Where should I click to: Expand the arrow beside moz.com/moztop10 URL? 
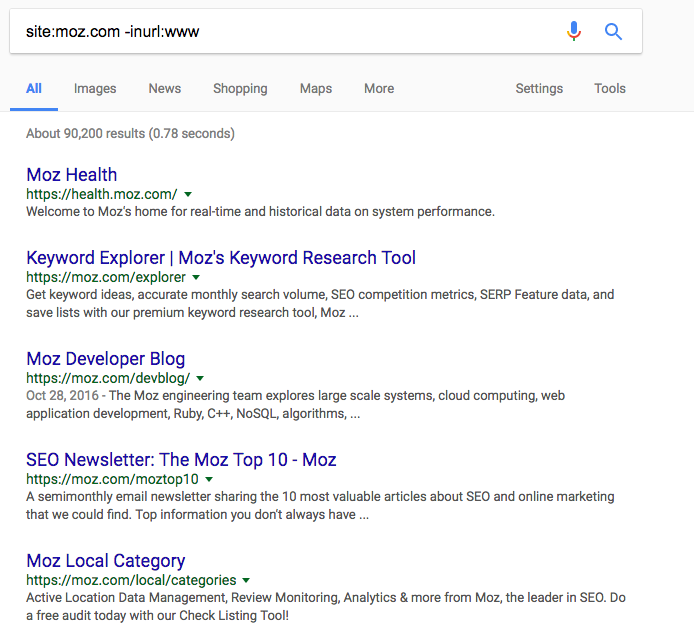209,479
